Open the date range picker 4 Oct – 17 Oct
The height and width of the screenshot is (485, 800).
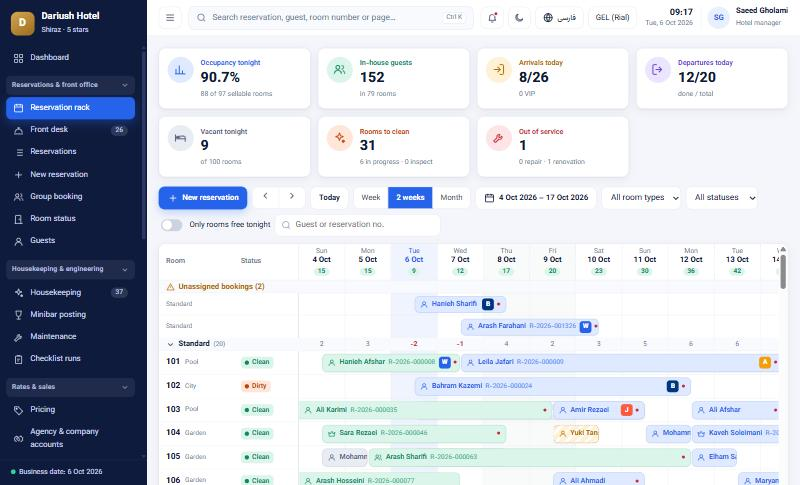tap(536, 197)
